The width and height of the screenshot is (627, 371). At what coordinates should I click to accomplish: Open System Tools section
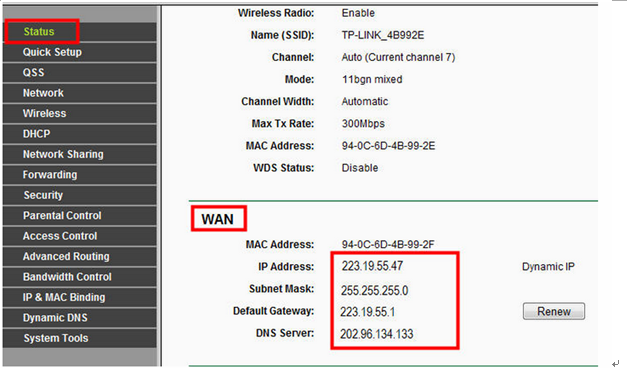pos(56,338)
